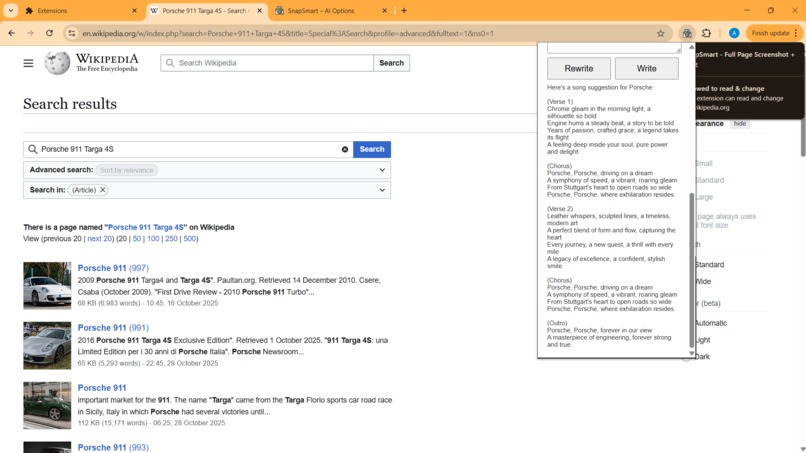Click the header Search button
The image size is (806, 453).
point(391,63)
